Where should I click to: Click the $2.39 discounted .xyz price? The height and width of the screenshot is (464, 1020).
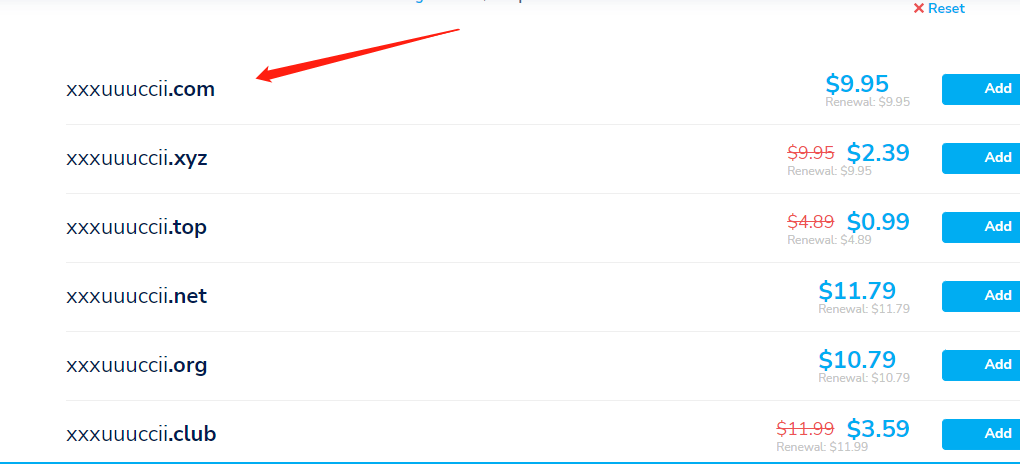point(878,153)
